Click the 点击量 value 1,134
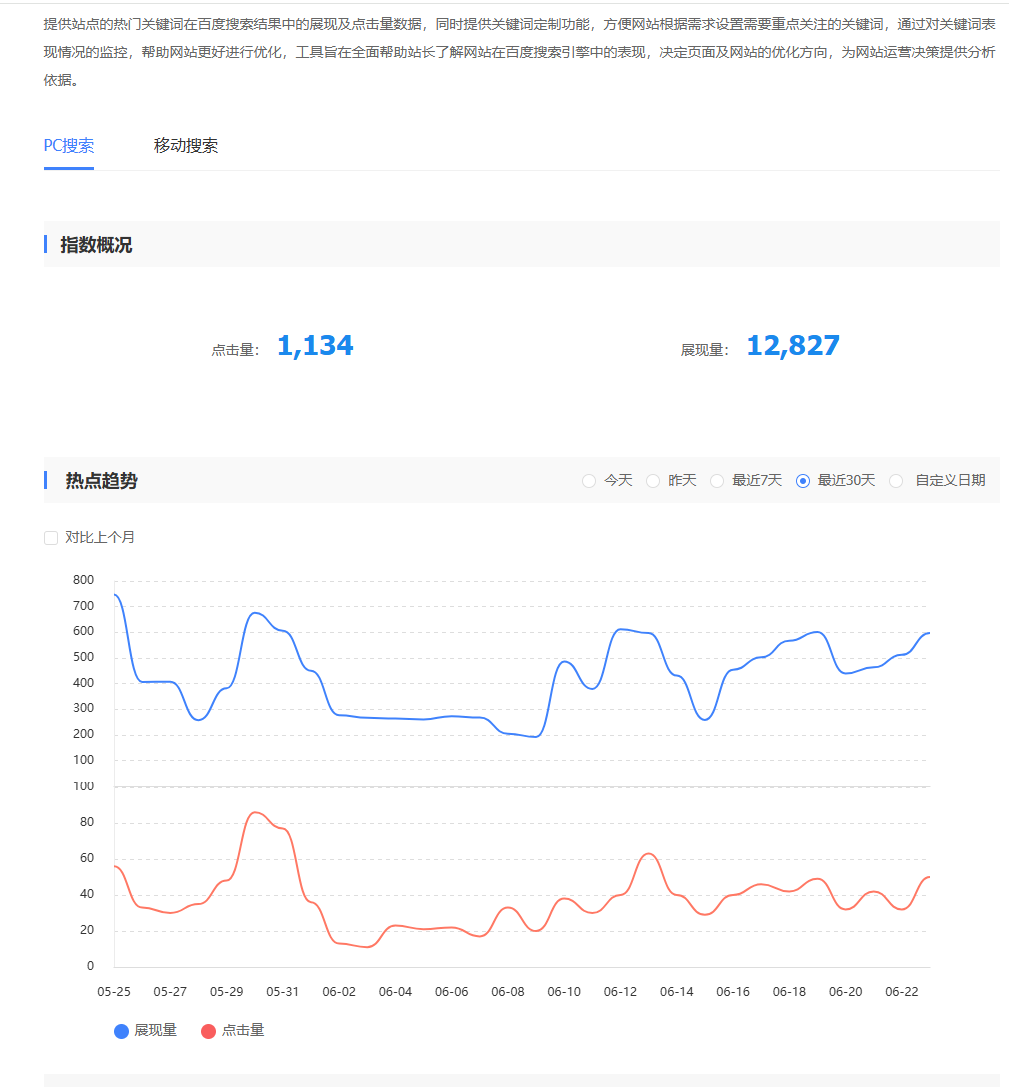This screenshot has width=1009, height=1087. point(315,346)
